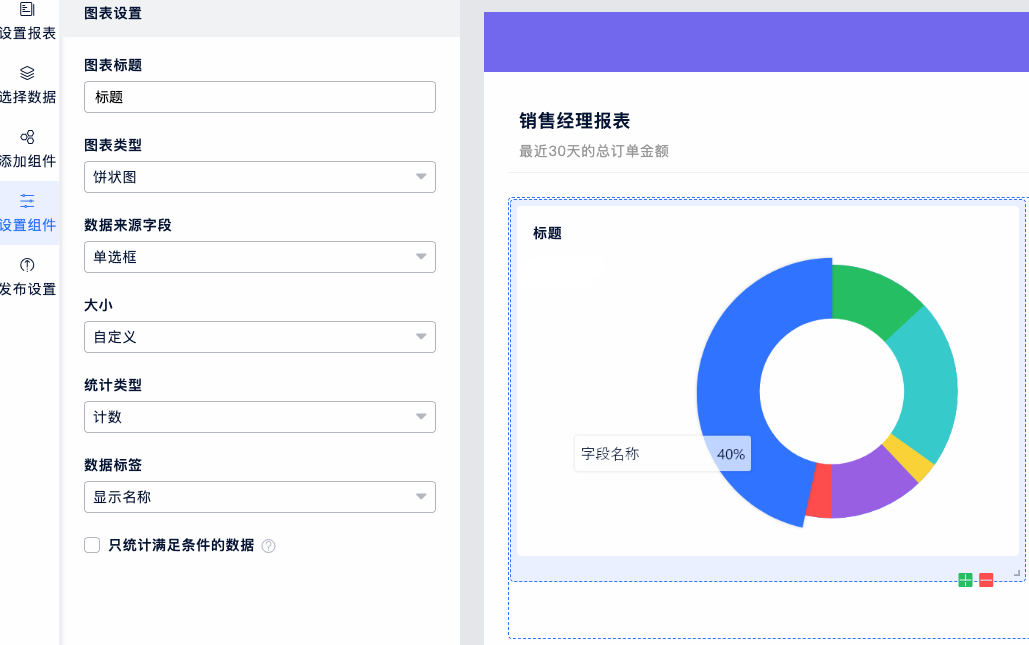Click the green plus add-component icon

(x=965, y=580)
